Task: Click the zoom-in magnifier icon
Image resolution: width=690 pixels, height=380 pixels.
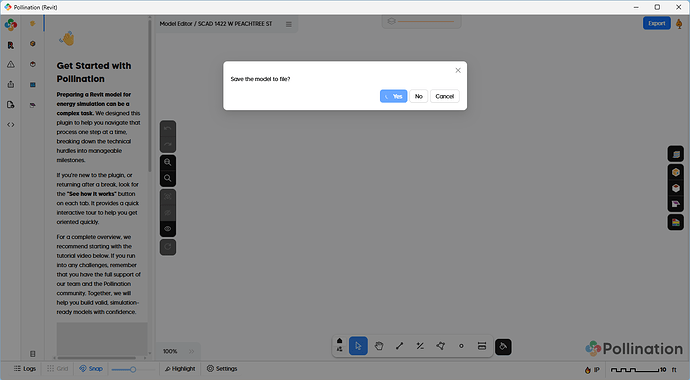Action: pyautogui.click(x=168, y=162)
